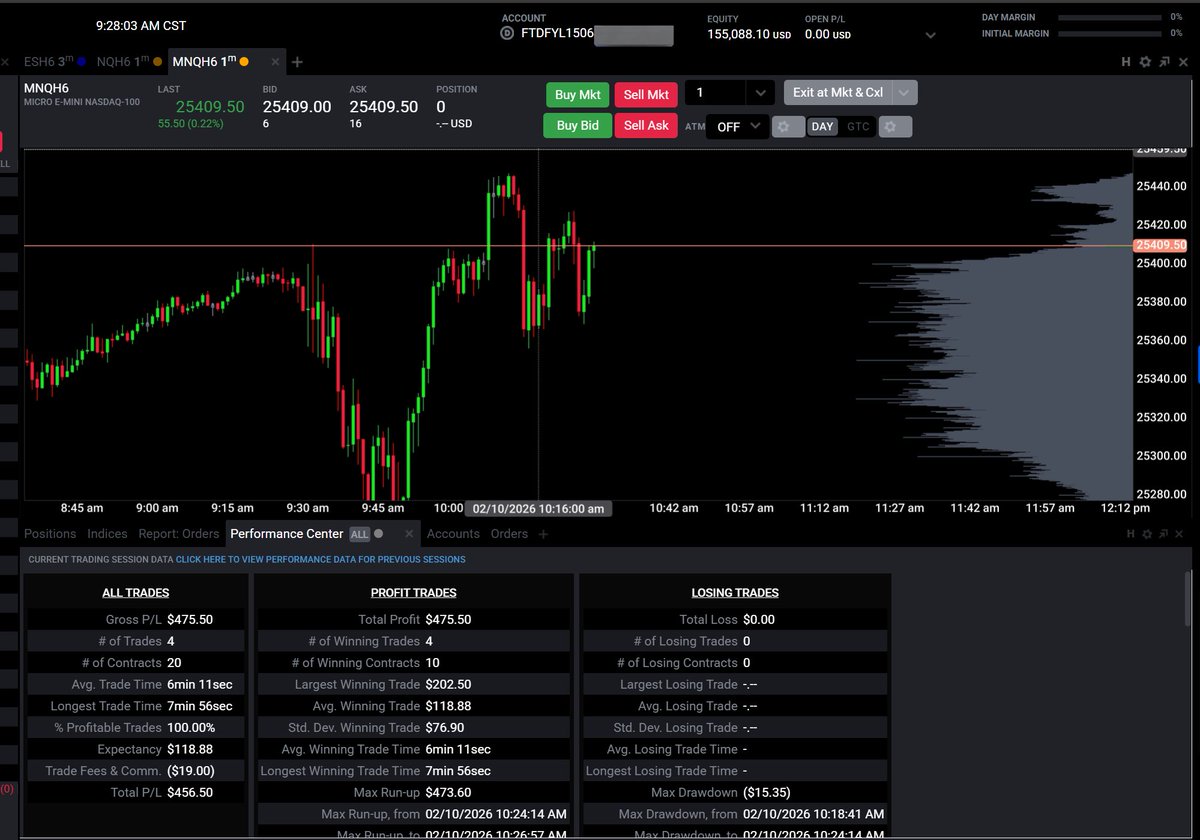Click the H icon on chart panel

pyautogui.click(x=1127, y=62)
